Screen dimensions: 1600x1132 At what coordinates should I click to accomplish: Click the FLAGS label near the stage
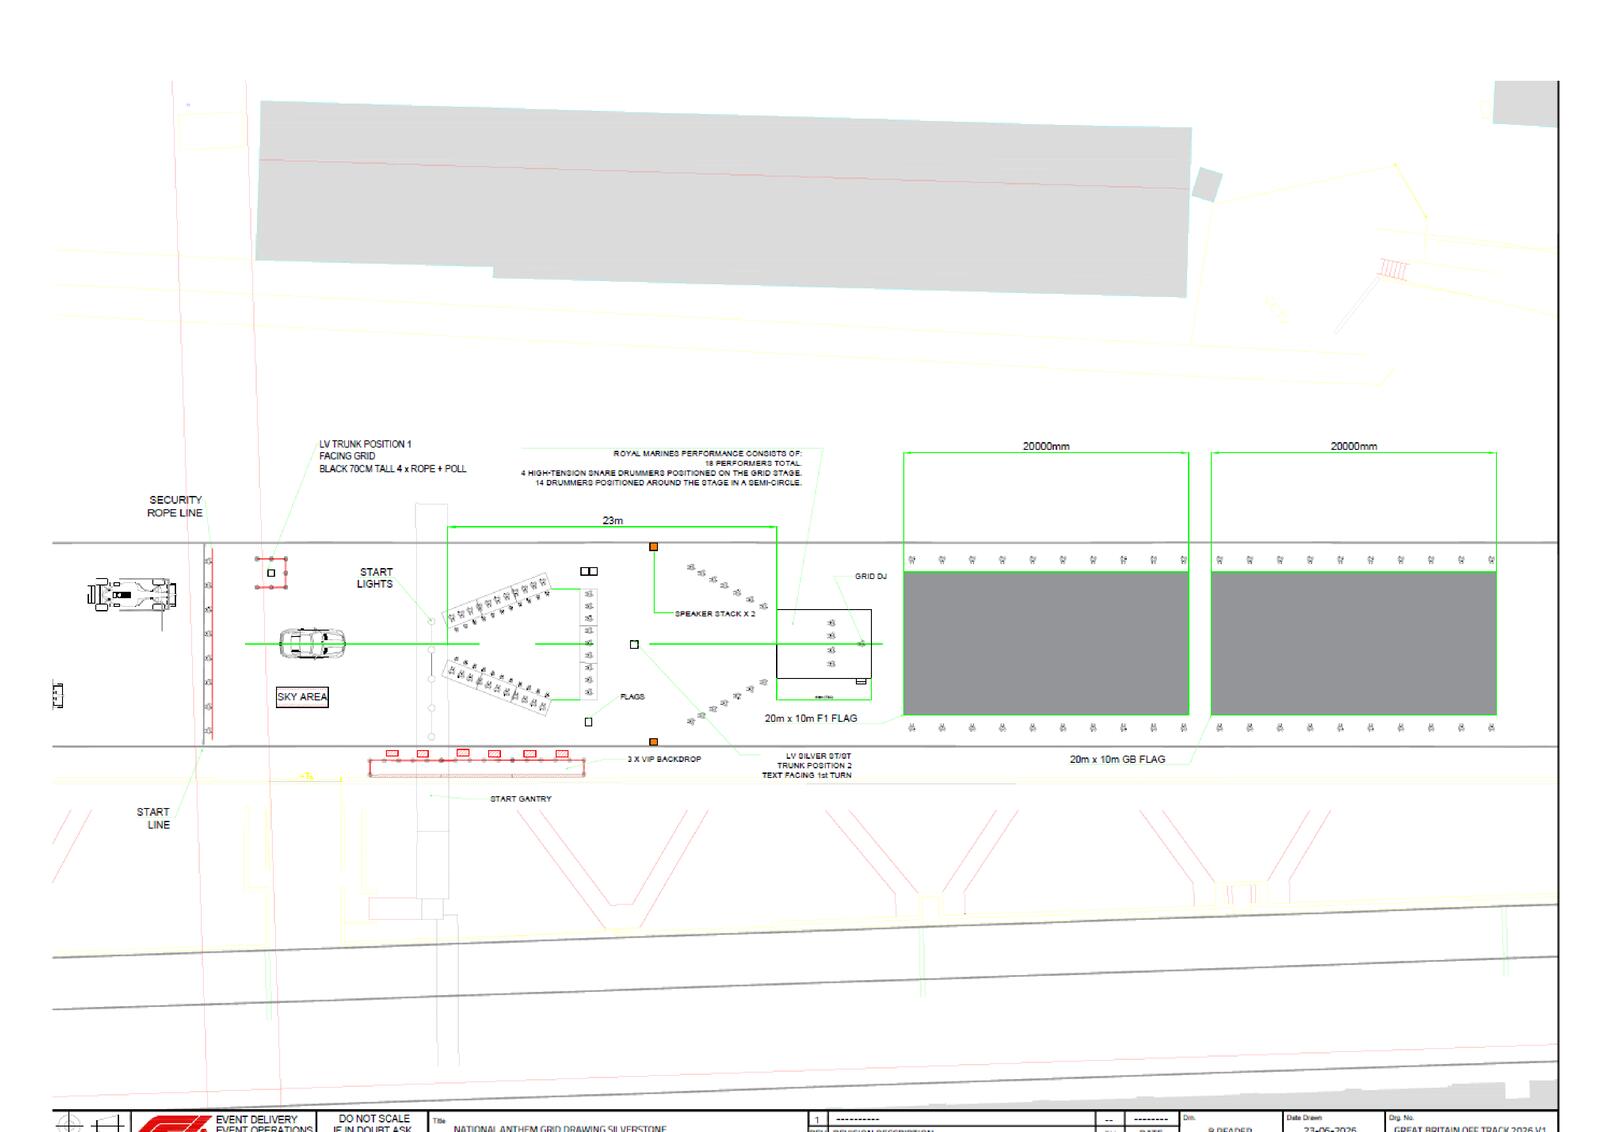(632, 697)
